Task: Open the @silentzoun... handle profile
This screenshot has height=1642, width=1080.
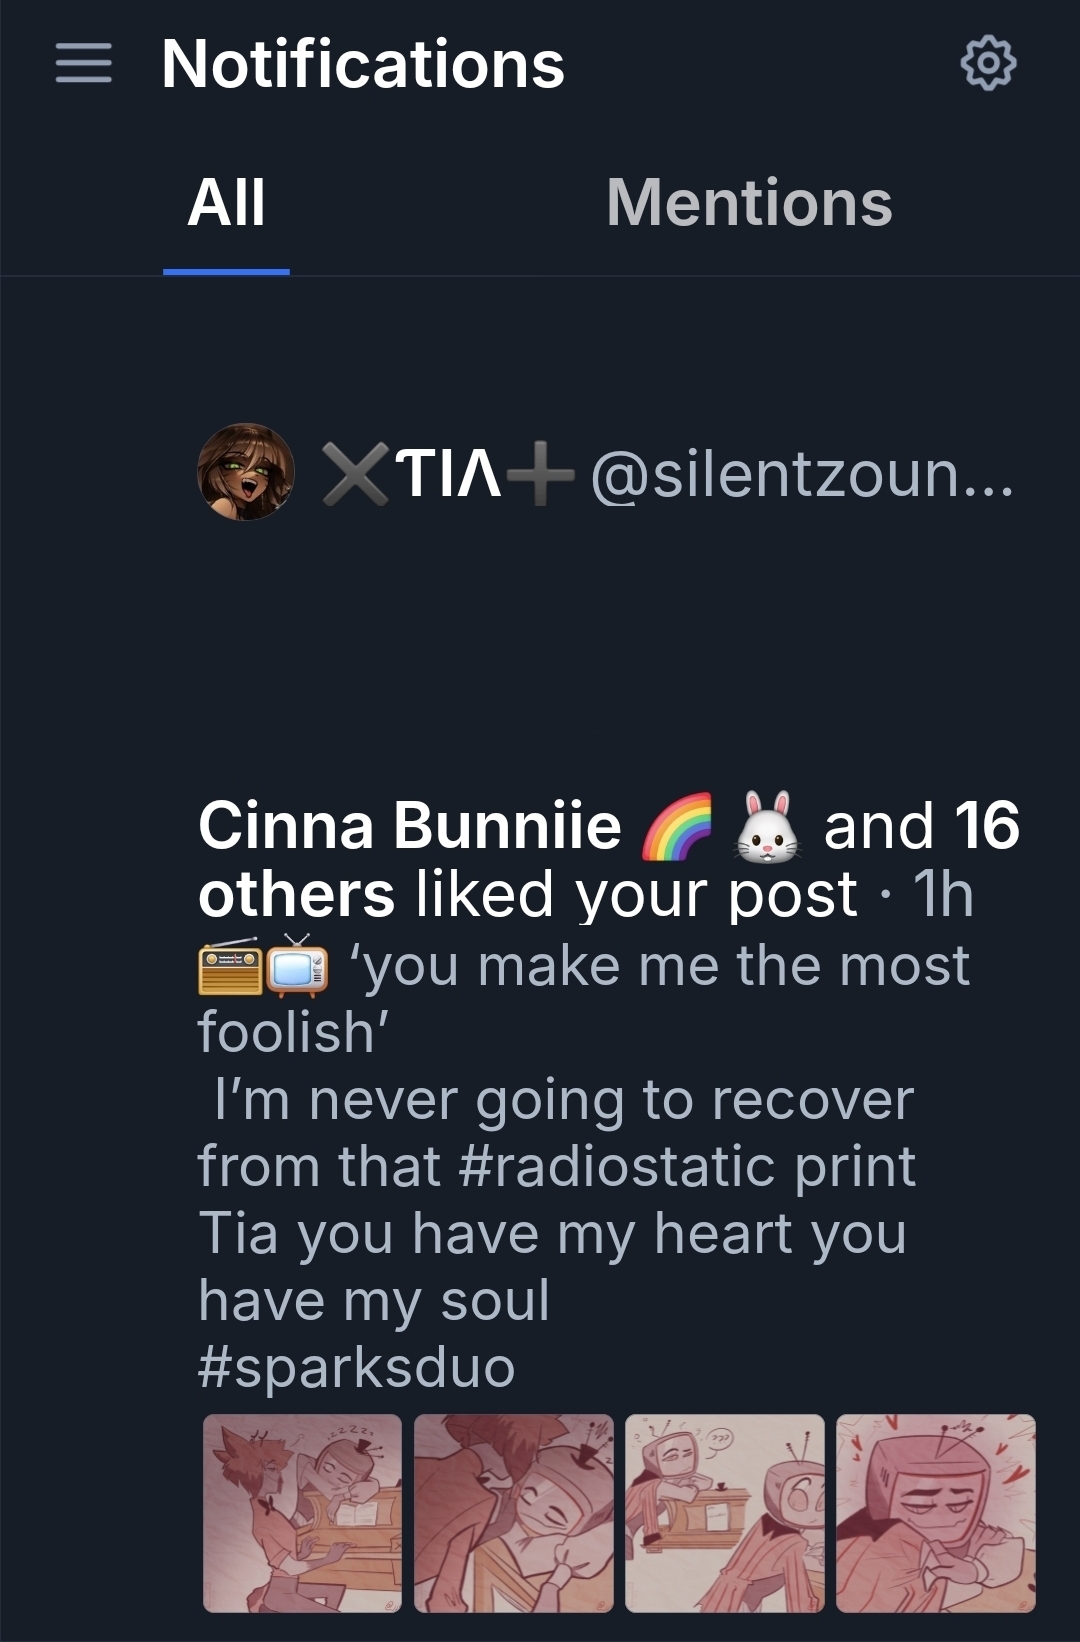Action: pos(802,474)
